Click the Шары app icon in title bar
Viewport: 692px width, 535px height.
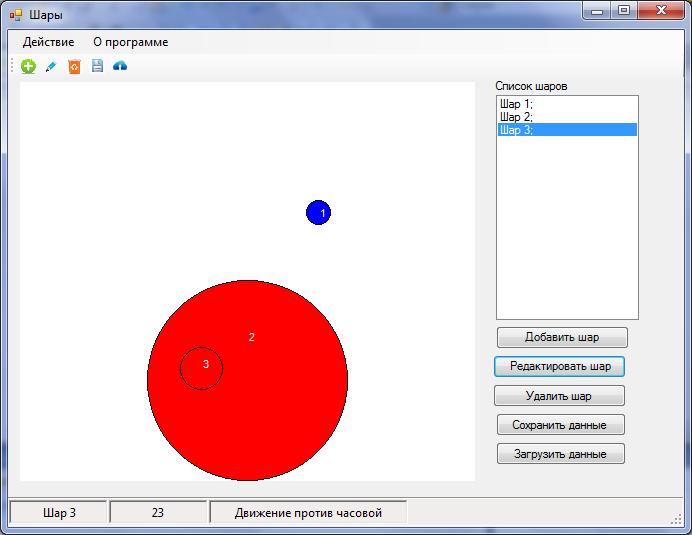[16, 15]
